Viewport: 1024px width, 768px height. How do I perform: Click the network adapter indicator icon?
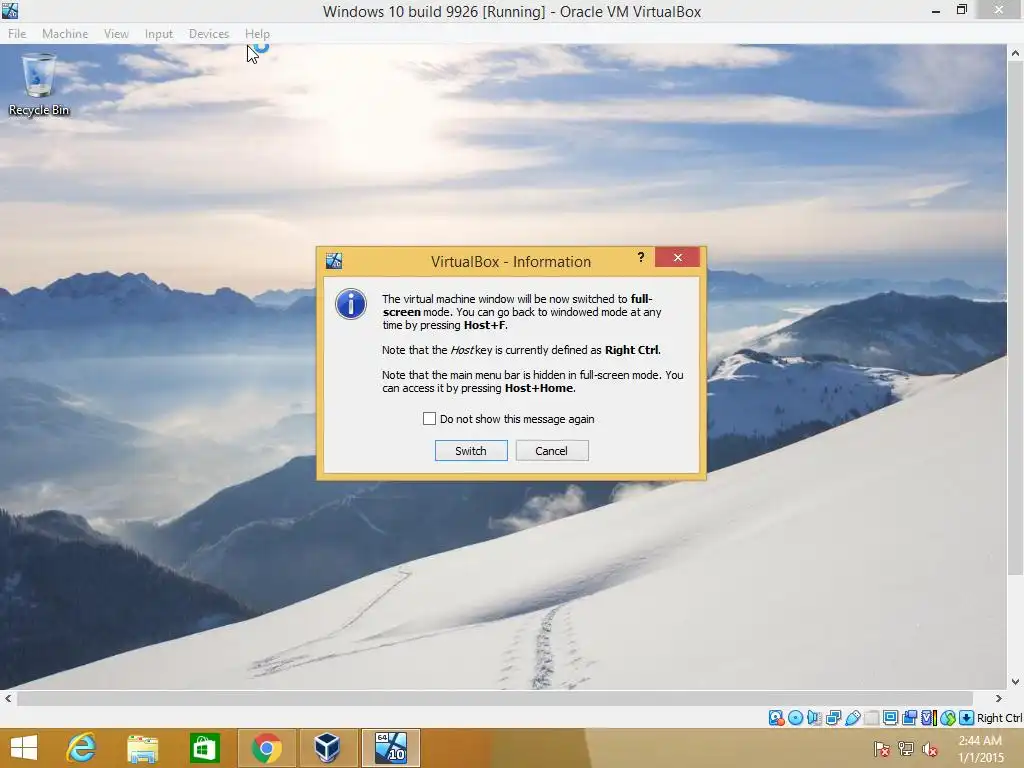coord(833,718)
